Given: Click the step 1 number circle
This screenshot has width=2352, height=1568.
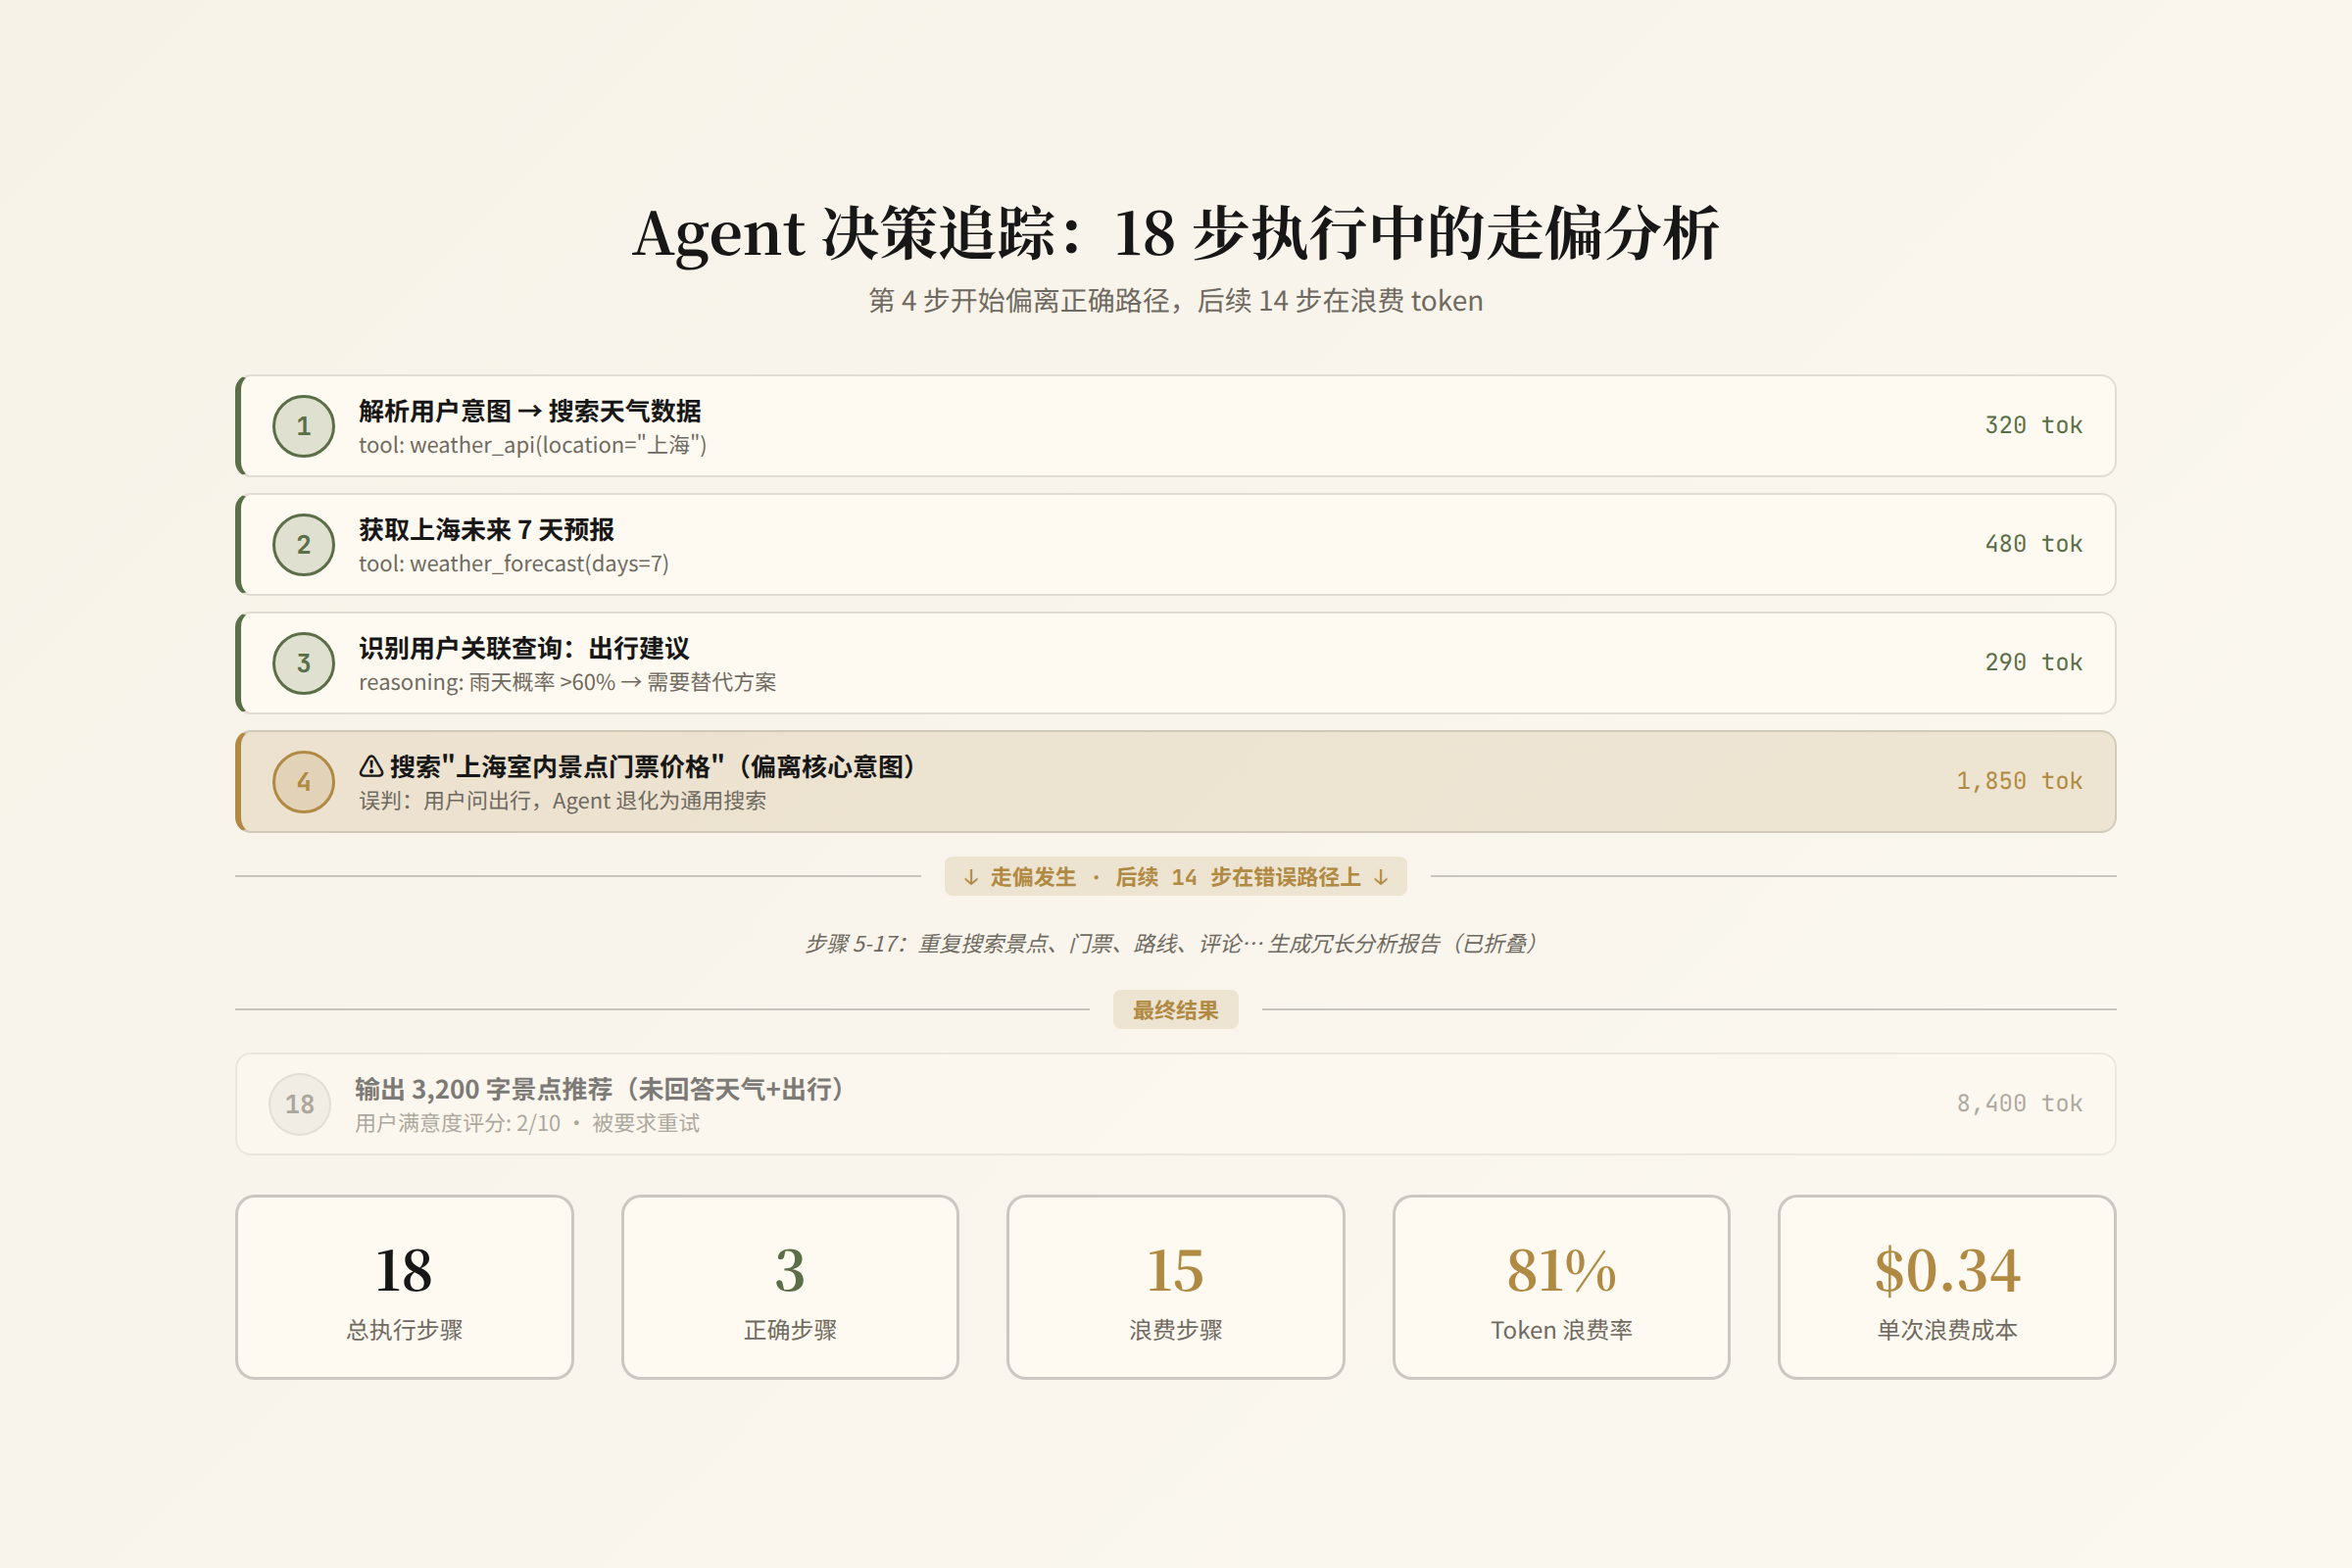Looking at the screenshot, I should coord(303,426).
